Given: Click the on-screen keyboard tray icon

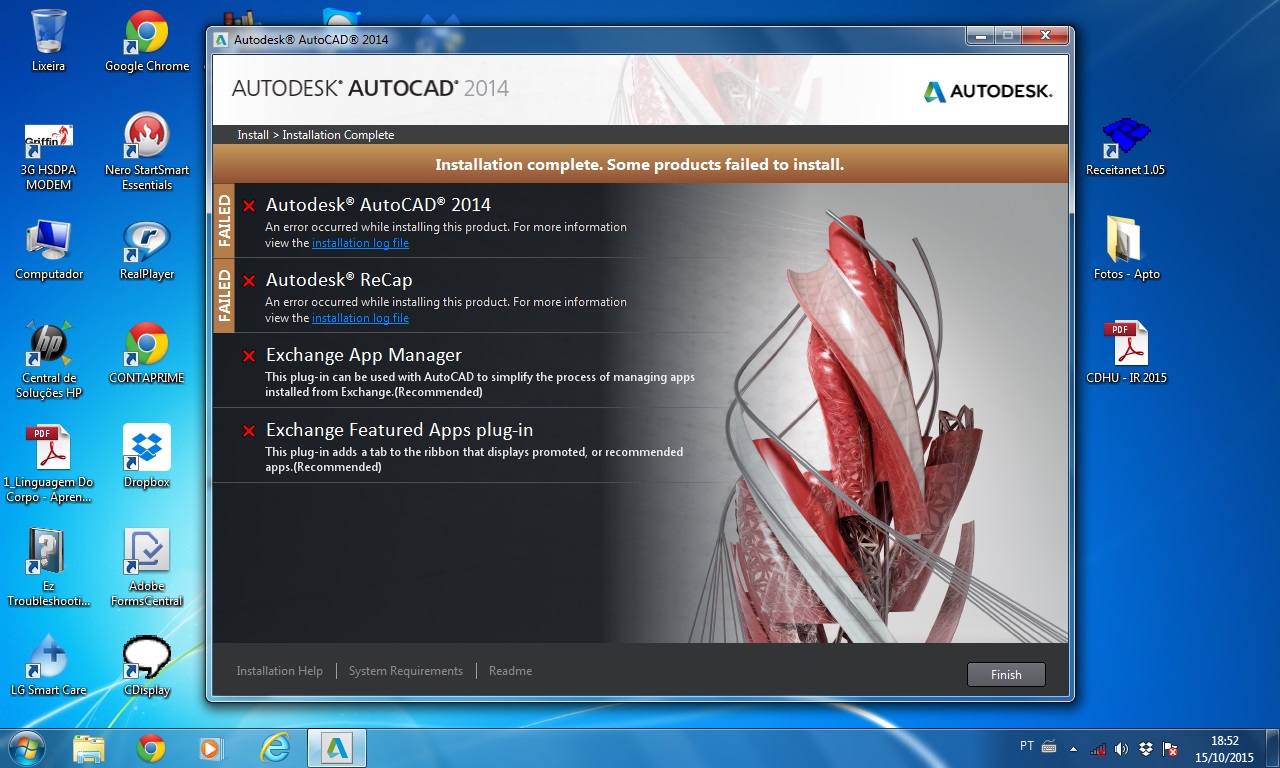Looking at the screenshot, I should 1049,746.
